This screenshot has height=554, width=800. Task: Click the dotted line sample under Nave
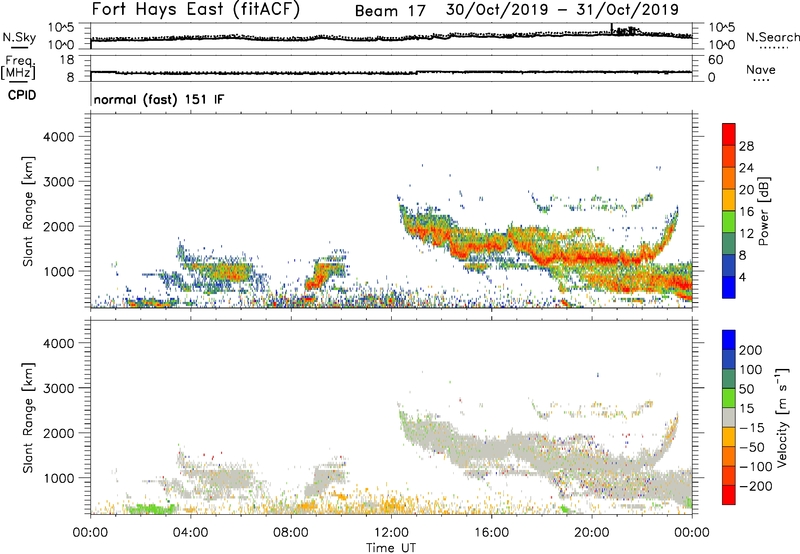point(762,80)
